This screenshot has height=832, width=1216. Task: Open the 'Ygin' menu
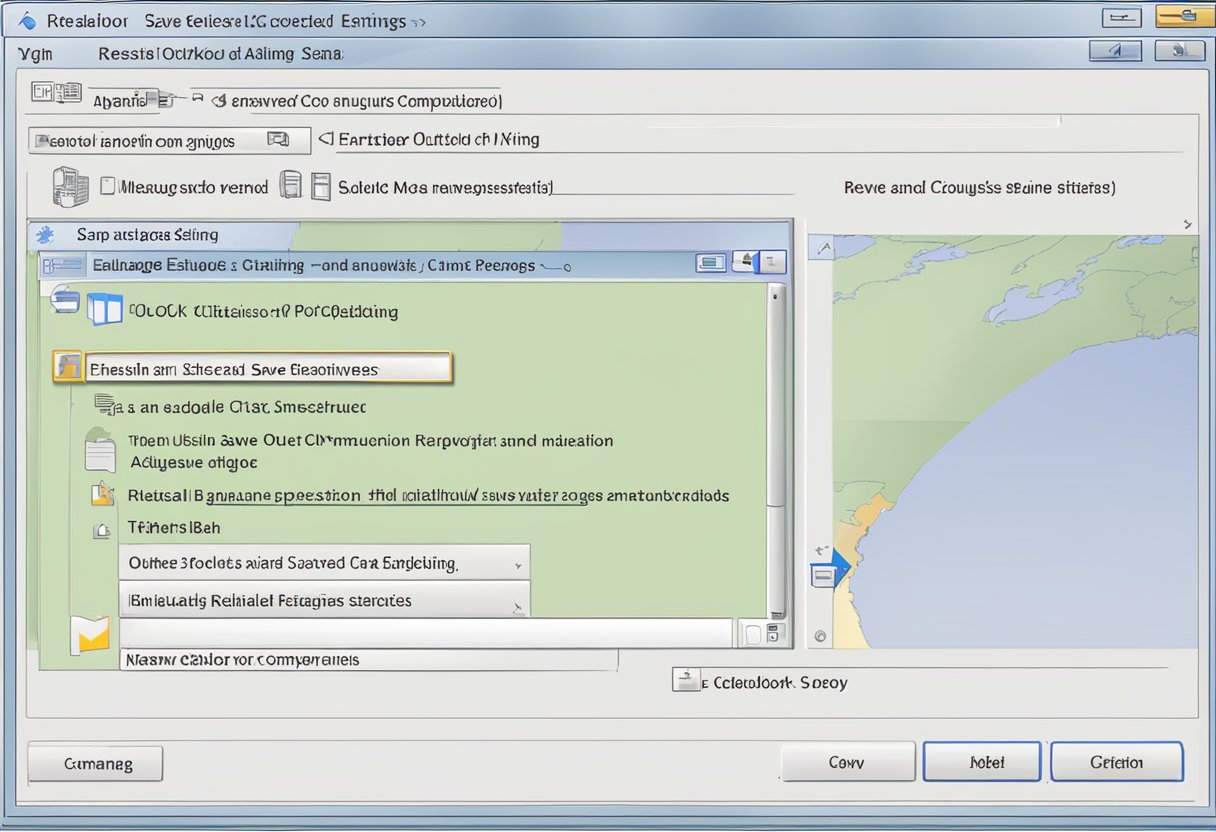(34, 54)
